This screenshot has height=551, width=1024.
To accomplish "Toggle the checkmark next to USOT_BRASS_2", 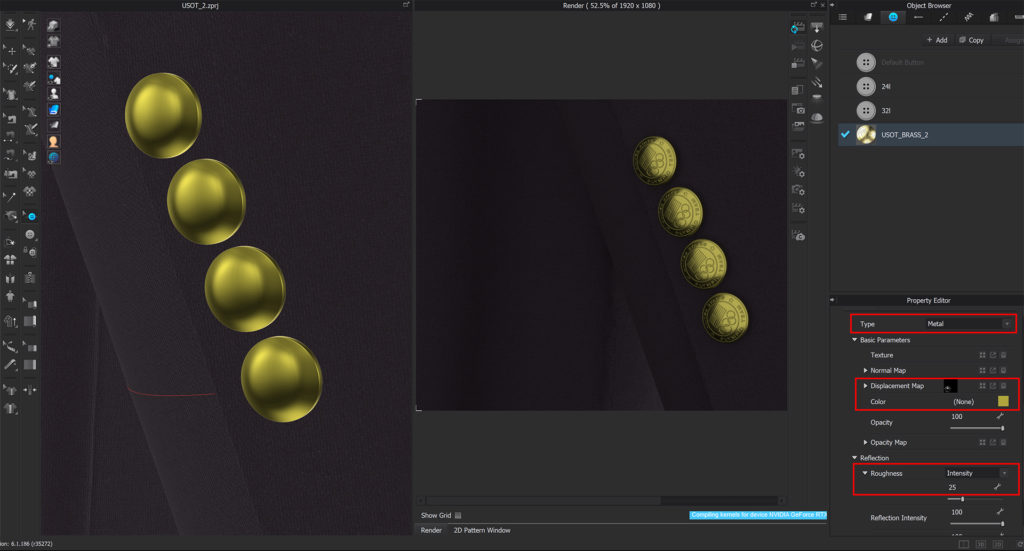I will [845, 134].
